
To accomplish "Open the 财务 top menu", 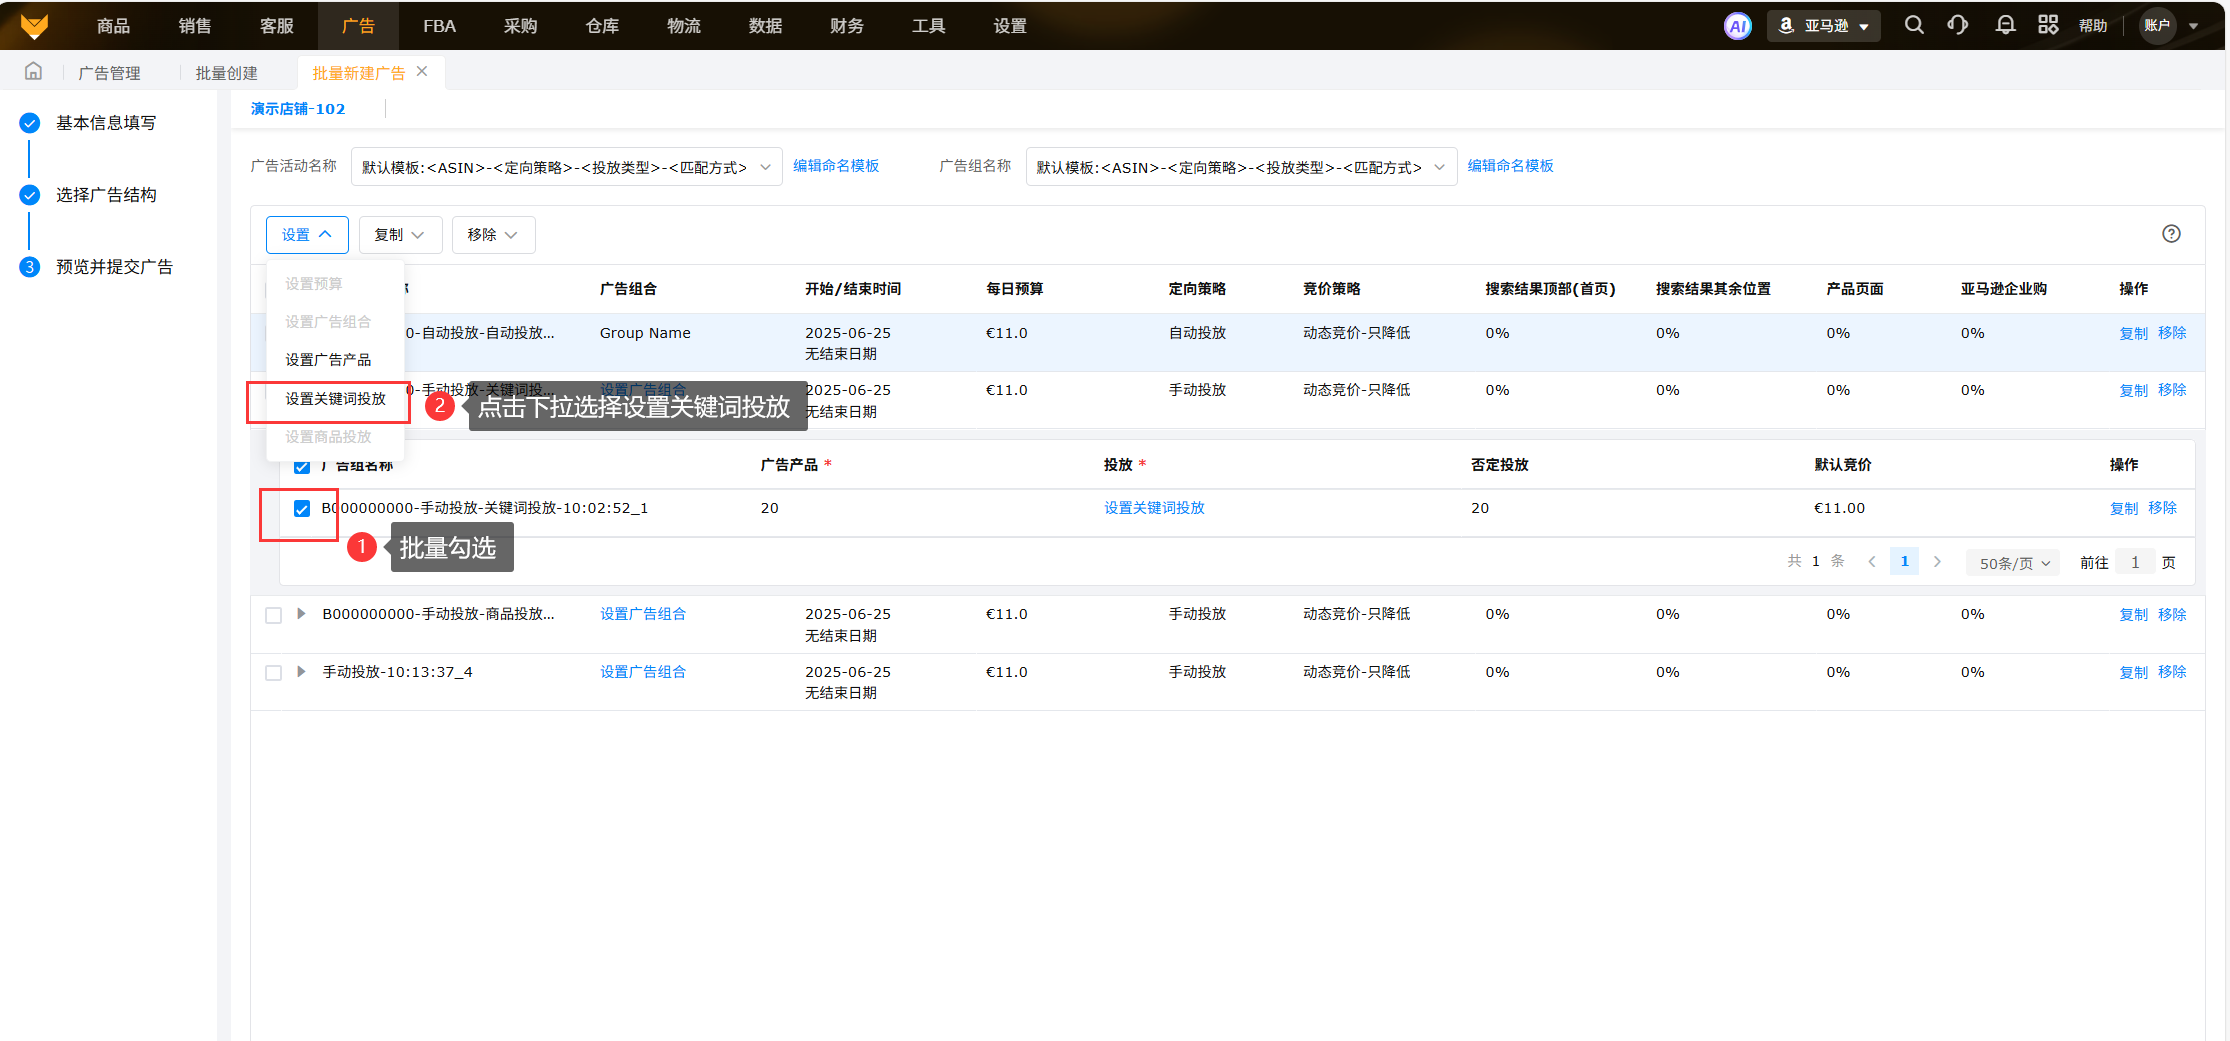I will (846, 26).
